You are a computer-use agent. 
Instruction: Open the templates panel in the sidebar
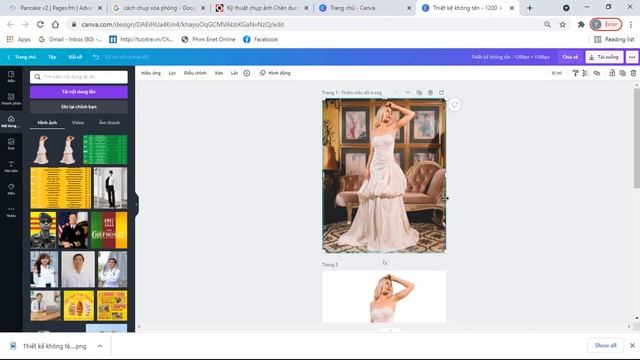(11, 76)
